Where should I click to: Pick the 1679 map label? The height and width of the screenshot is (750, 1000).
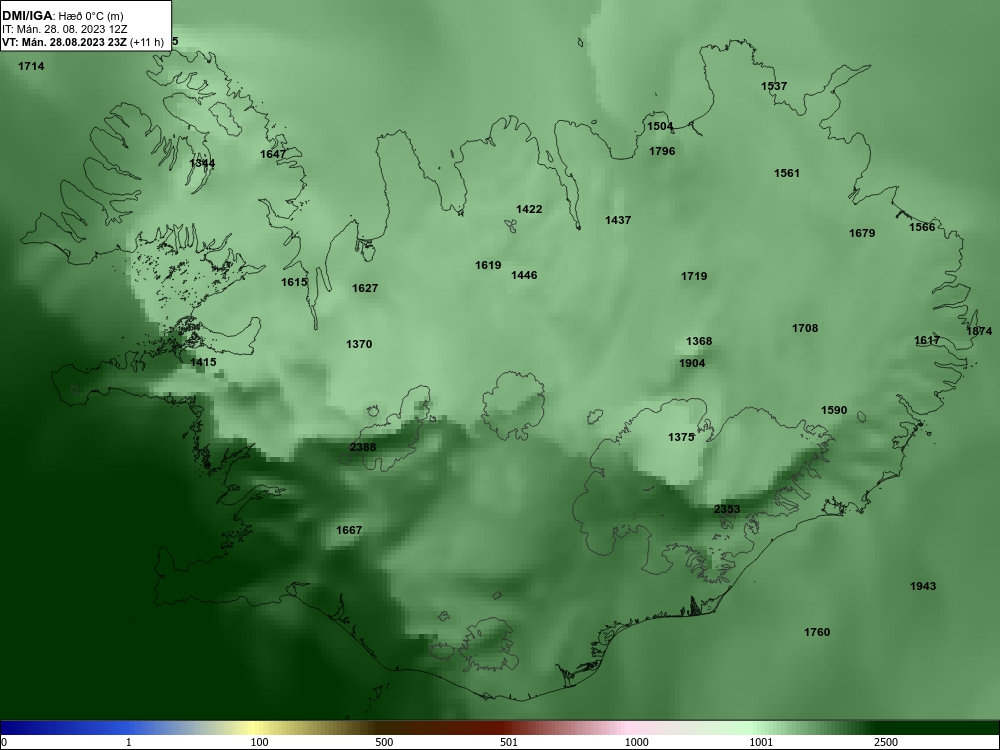pyautogui.click(x=862, y=233)
